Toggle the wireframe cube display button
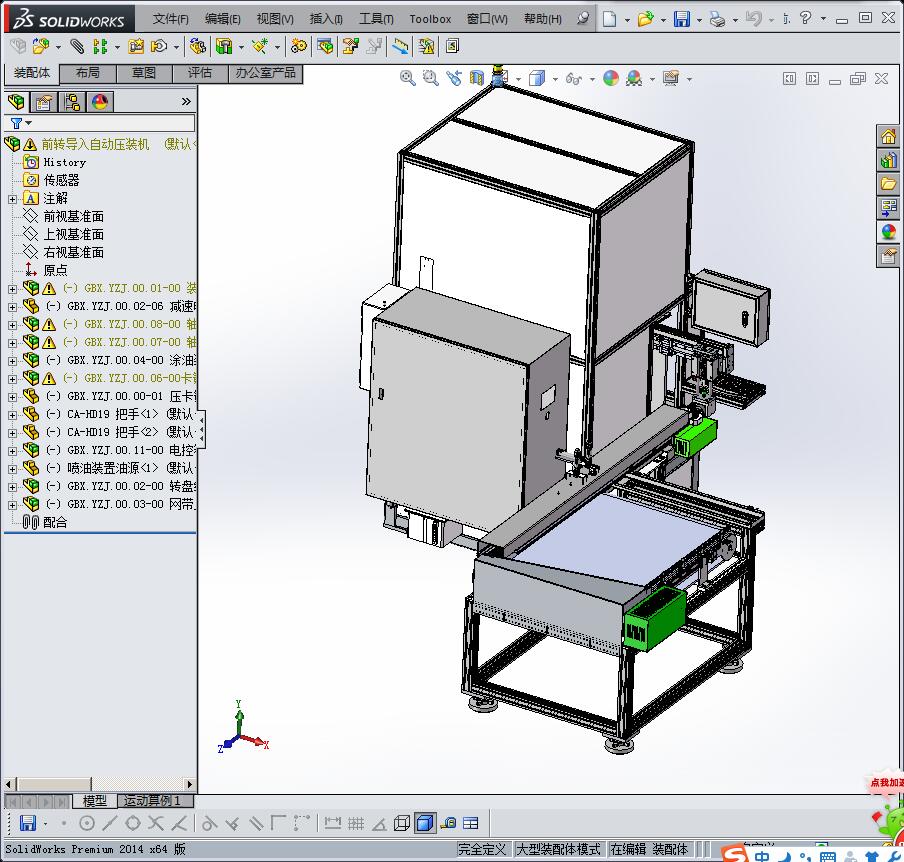This screenshot has height=862, width=904. [401, 823]
